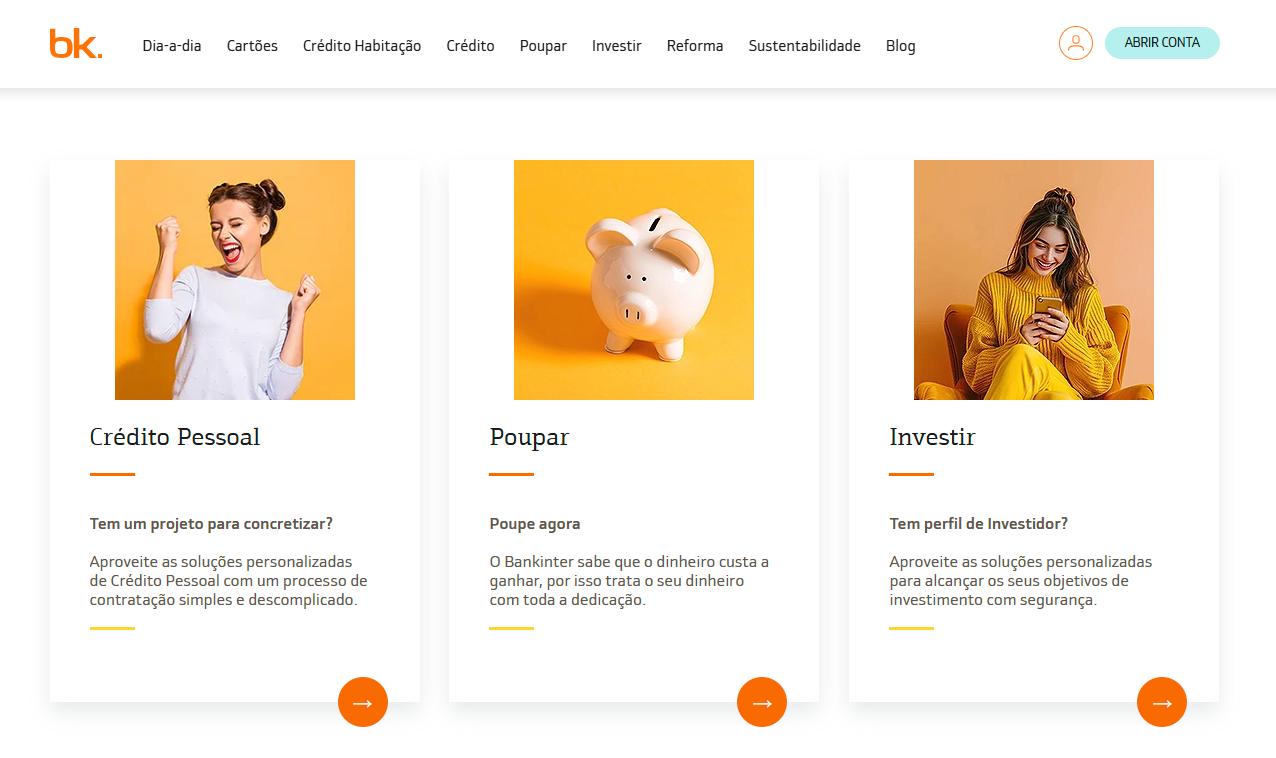The width and height of the screenshot is (1276, 758).
Task: Open the Crédito navigation item
Action: tap(471, 46)
